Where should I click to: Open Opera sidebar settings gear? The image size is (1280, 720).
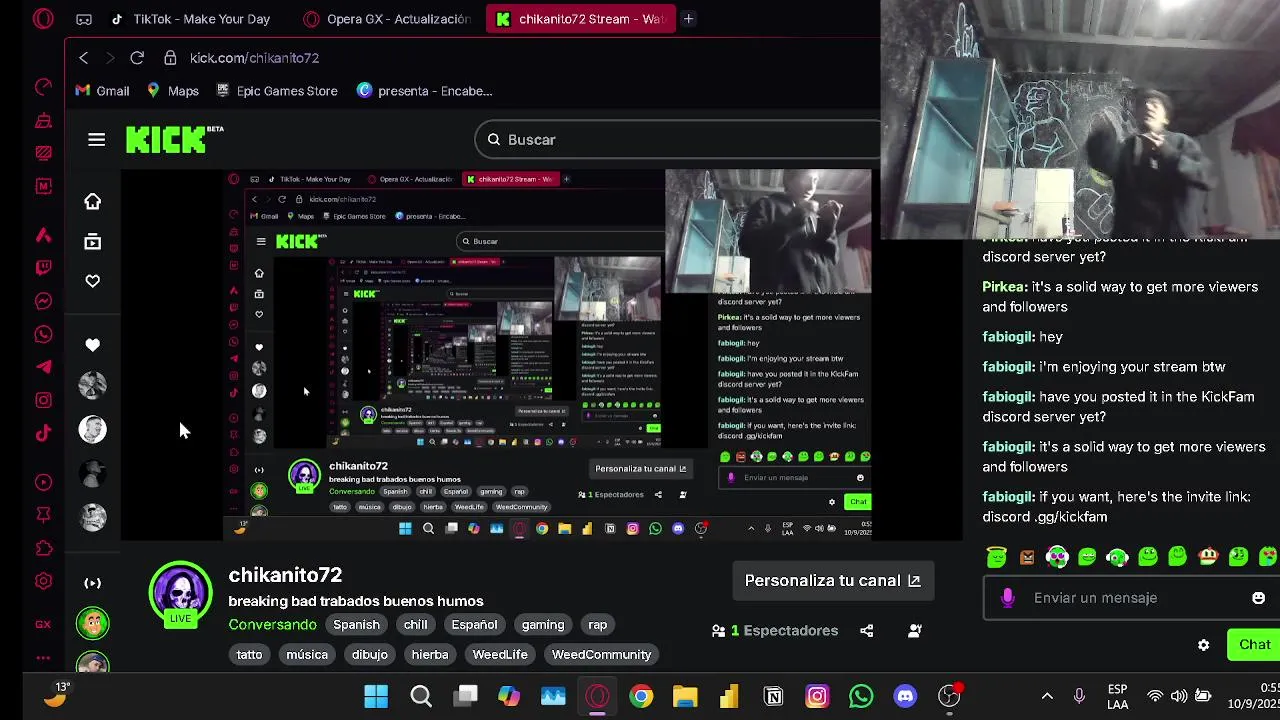(x=43, y=581)
